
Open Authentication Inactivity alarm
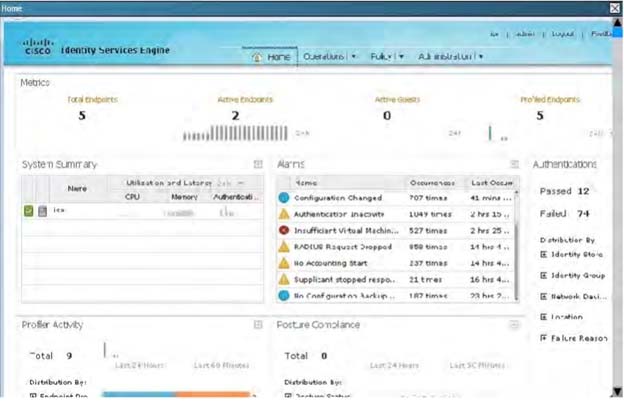click(x=339, y=214)
